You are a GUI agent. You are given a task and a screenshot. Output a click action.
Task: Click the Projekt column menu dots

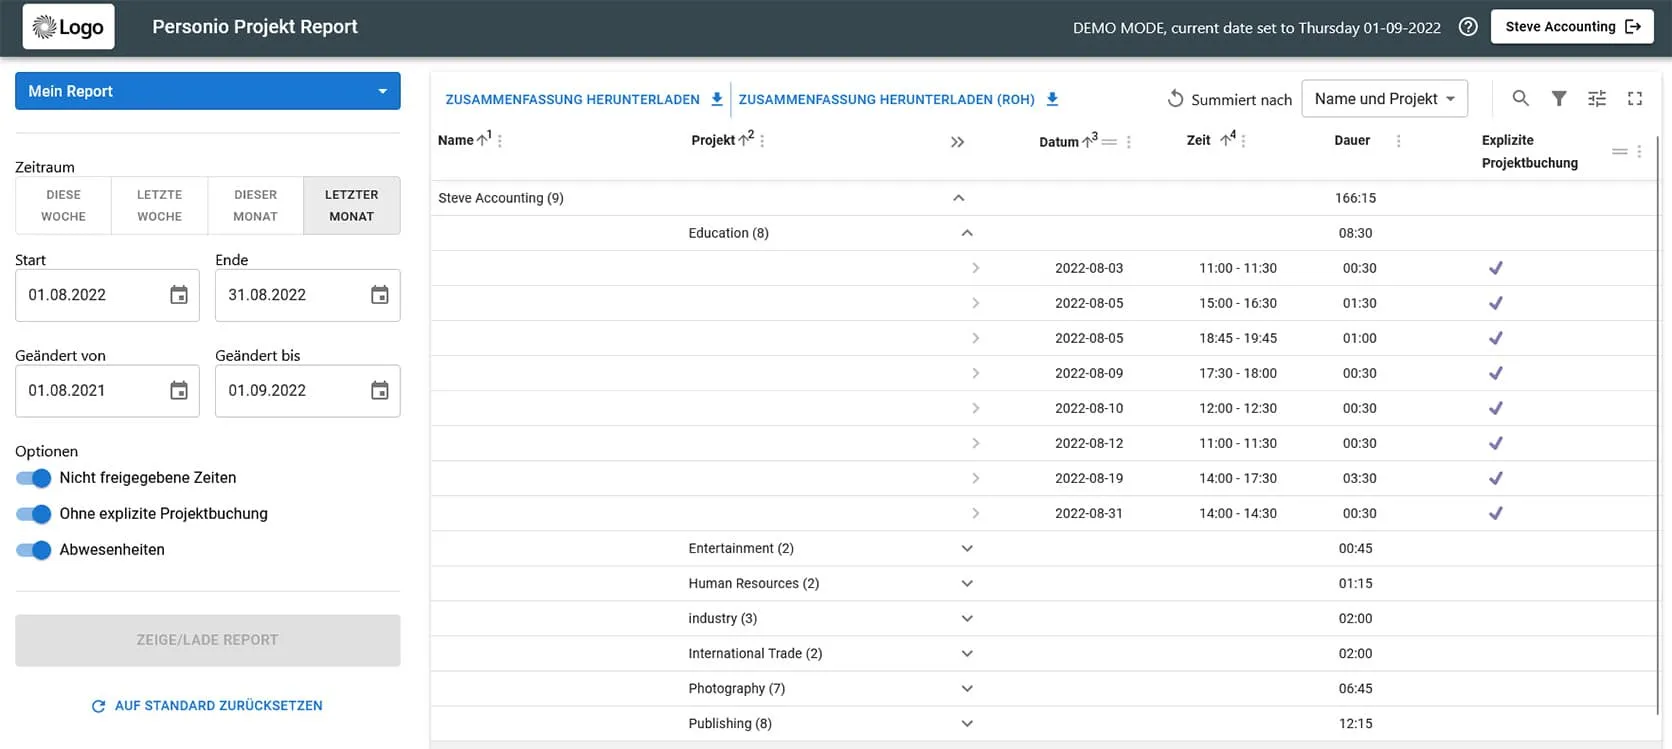pos(762,141)
